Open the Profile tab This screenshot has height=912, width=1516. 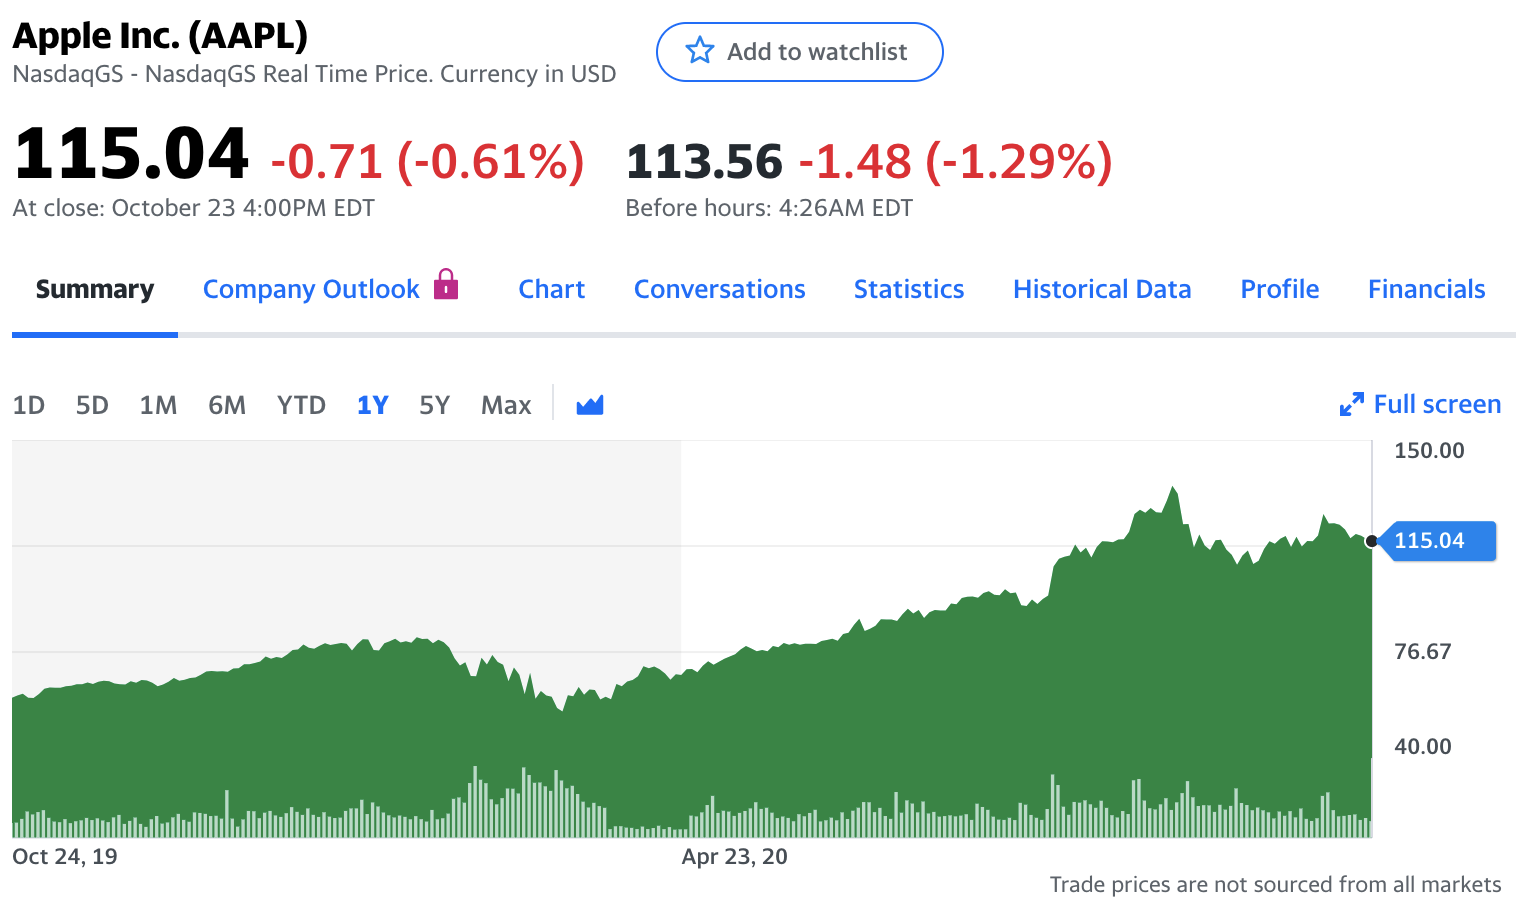(x=1280, y=289)
